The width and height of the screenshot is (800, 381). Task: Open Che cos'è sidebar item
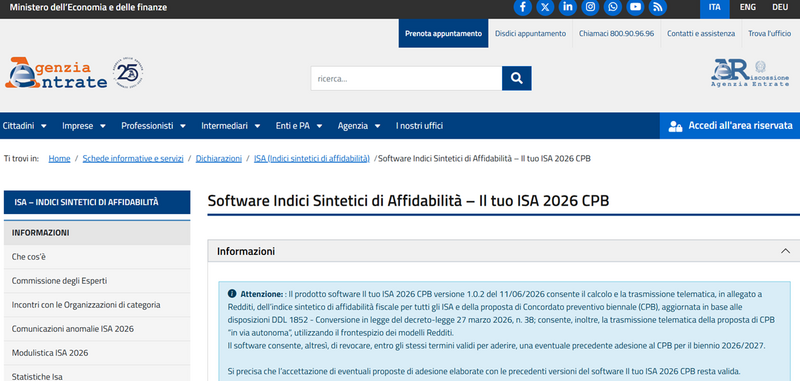click(x=97, y=257)
